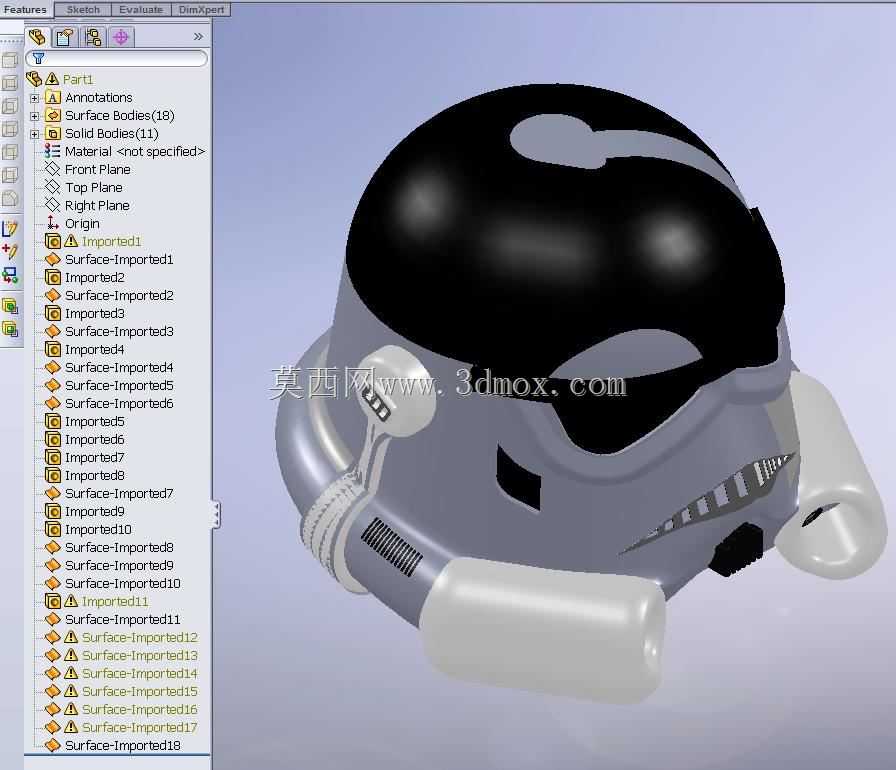Select the Origin item
Viewport: 896px width, 770px height.
(x=82, y=223)
